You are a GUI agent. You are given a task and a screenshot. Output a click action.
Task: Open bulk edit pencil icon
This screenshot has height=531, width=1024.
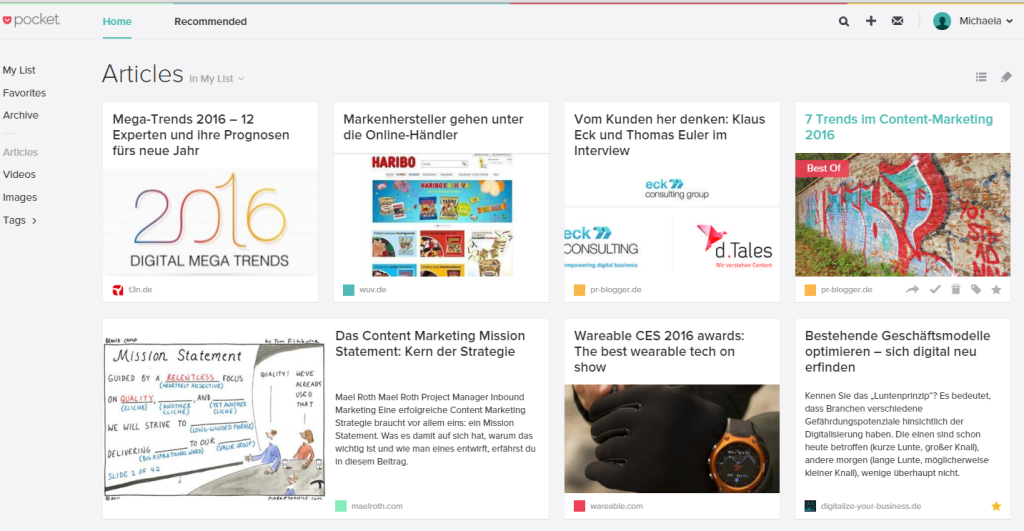pos(1006,77)
